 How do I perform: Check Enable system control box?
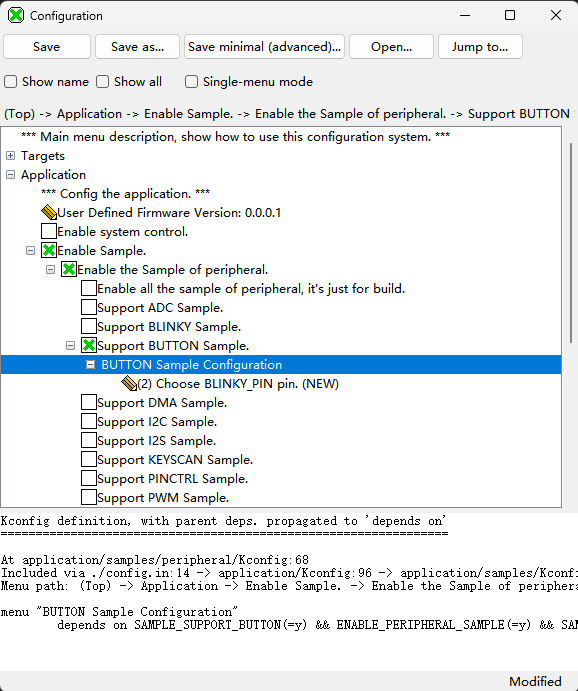tap(49, 231)
